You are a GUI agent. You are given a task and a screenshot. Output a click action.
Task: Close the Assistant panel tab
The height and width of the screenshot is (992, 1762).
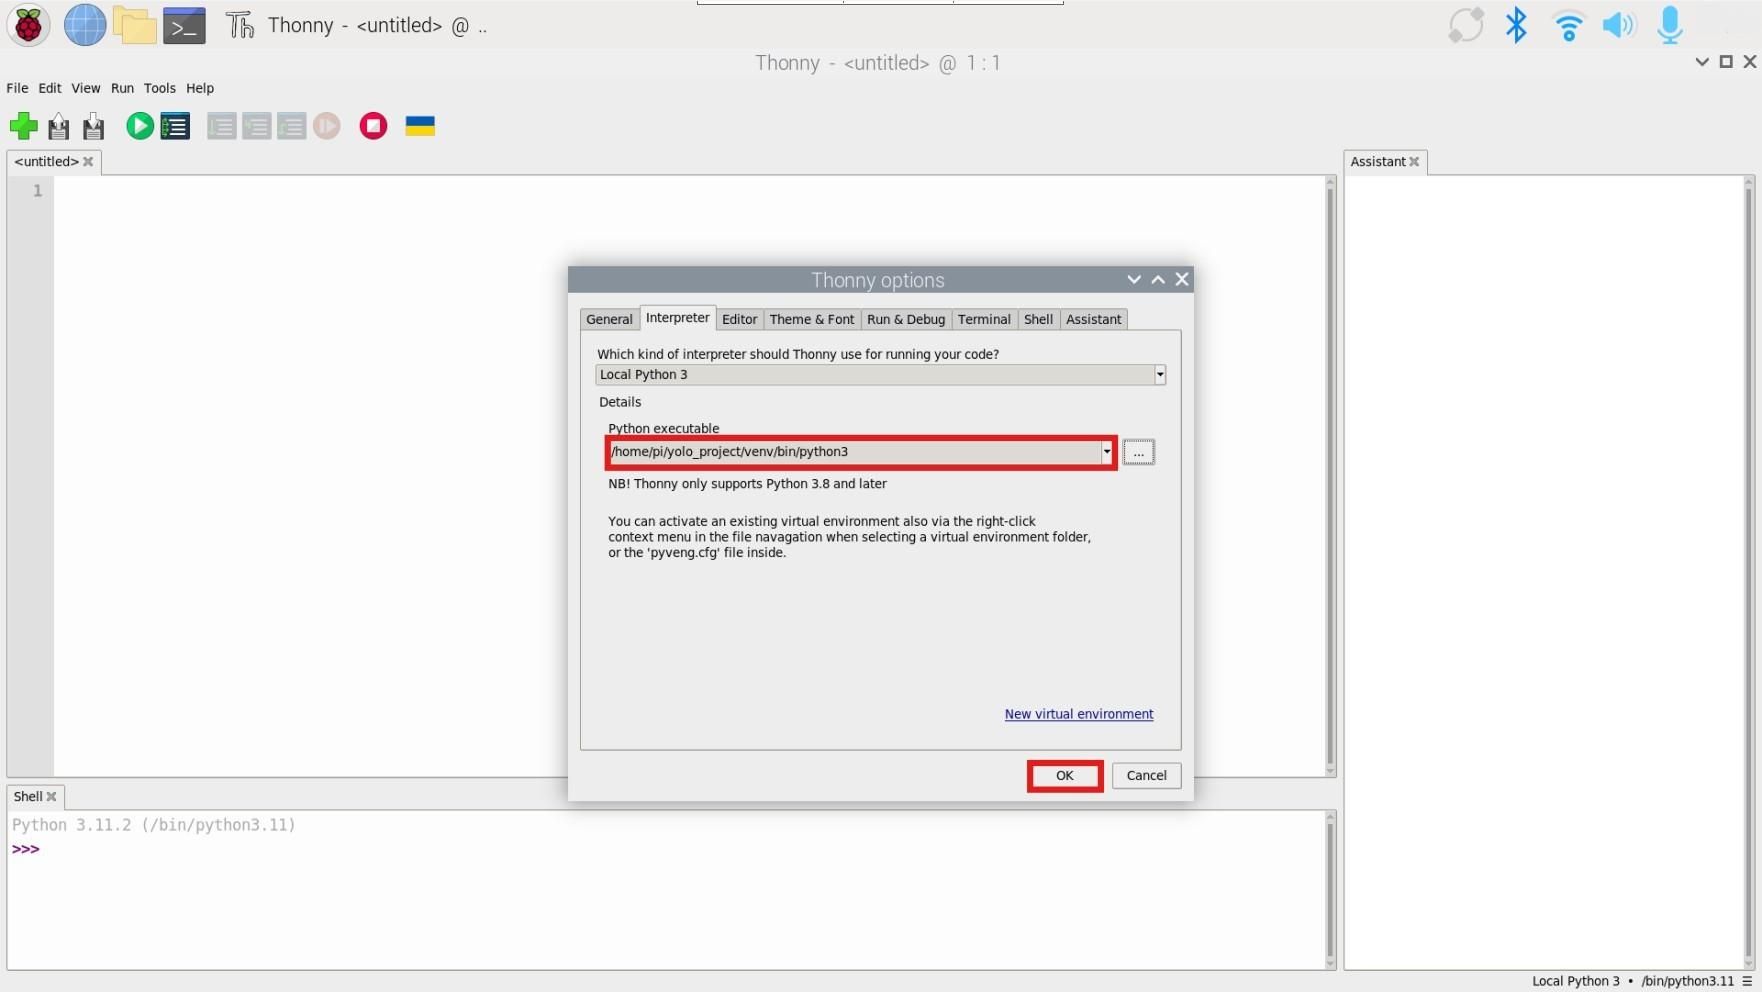coord(1414,161)
